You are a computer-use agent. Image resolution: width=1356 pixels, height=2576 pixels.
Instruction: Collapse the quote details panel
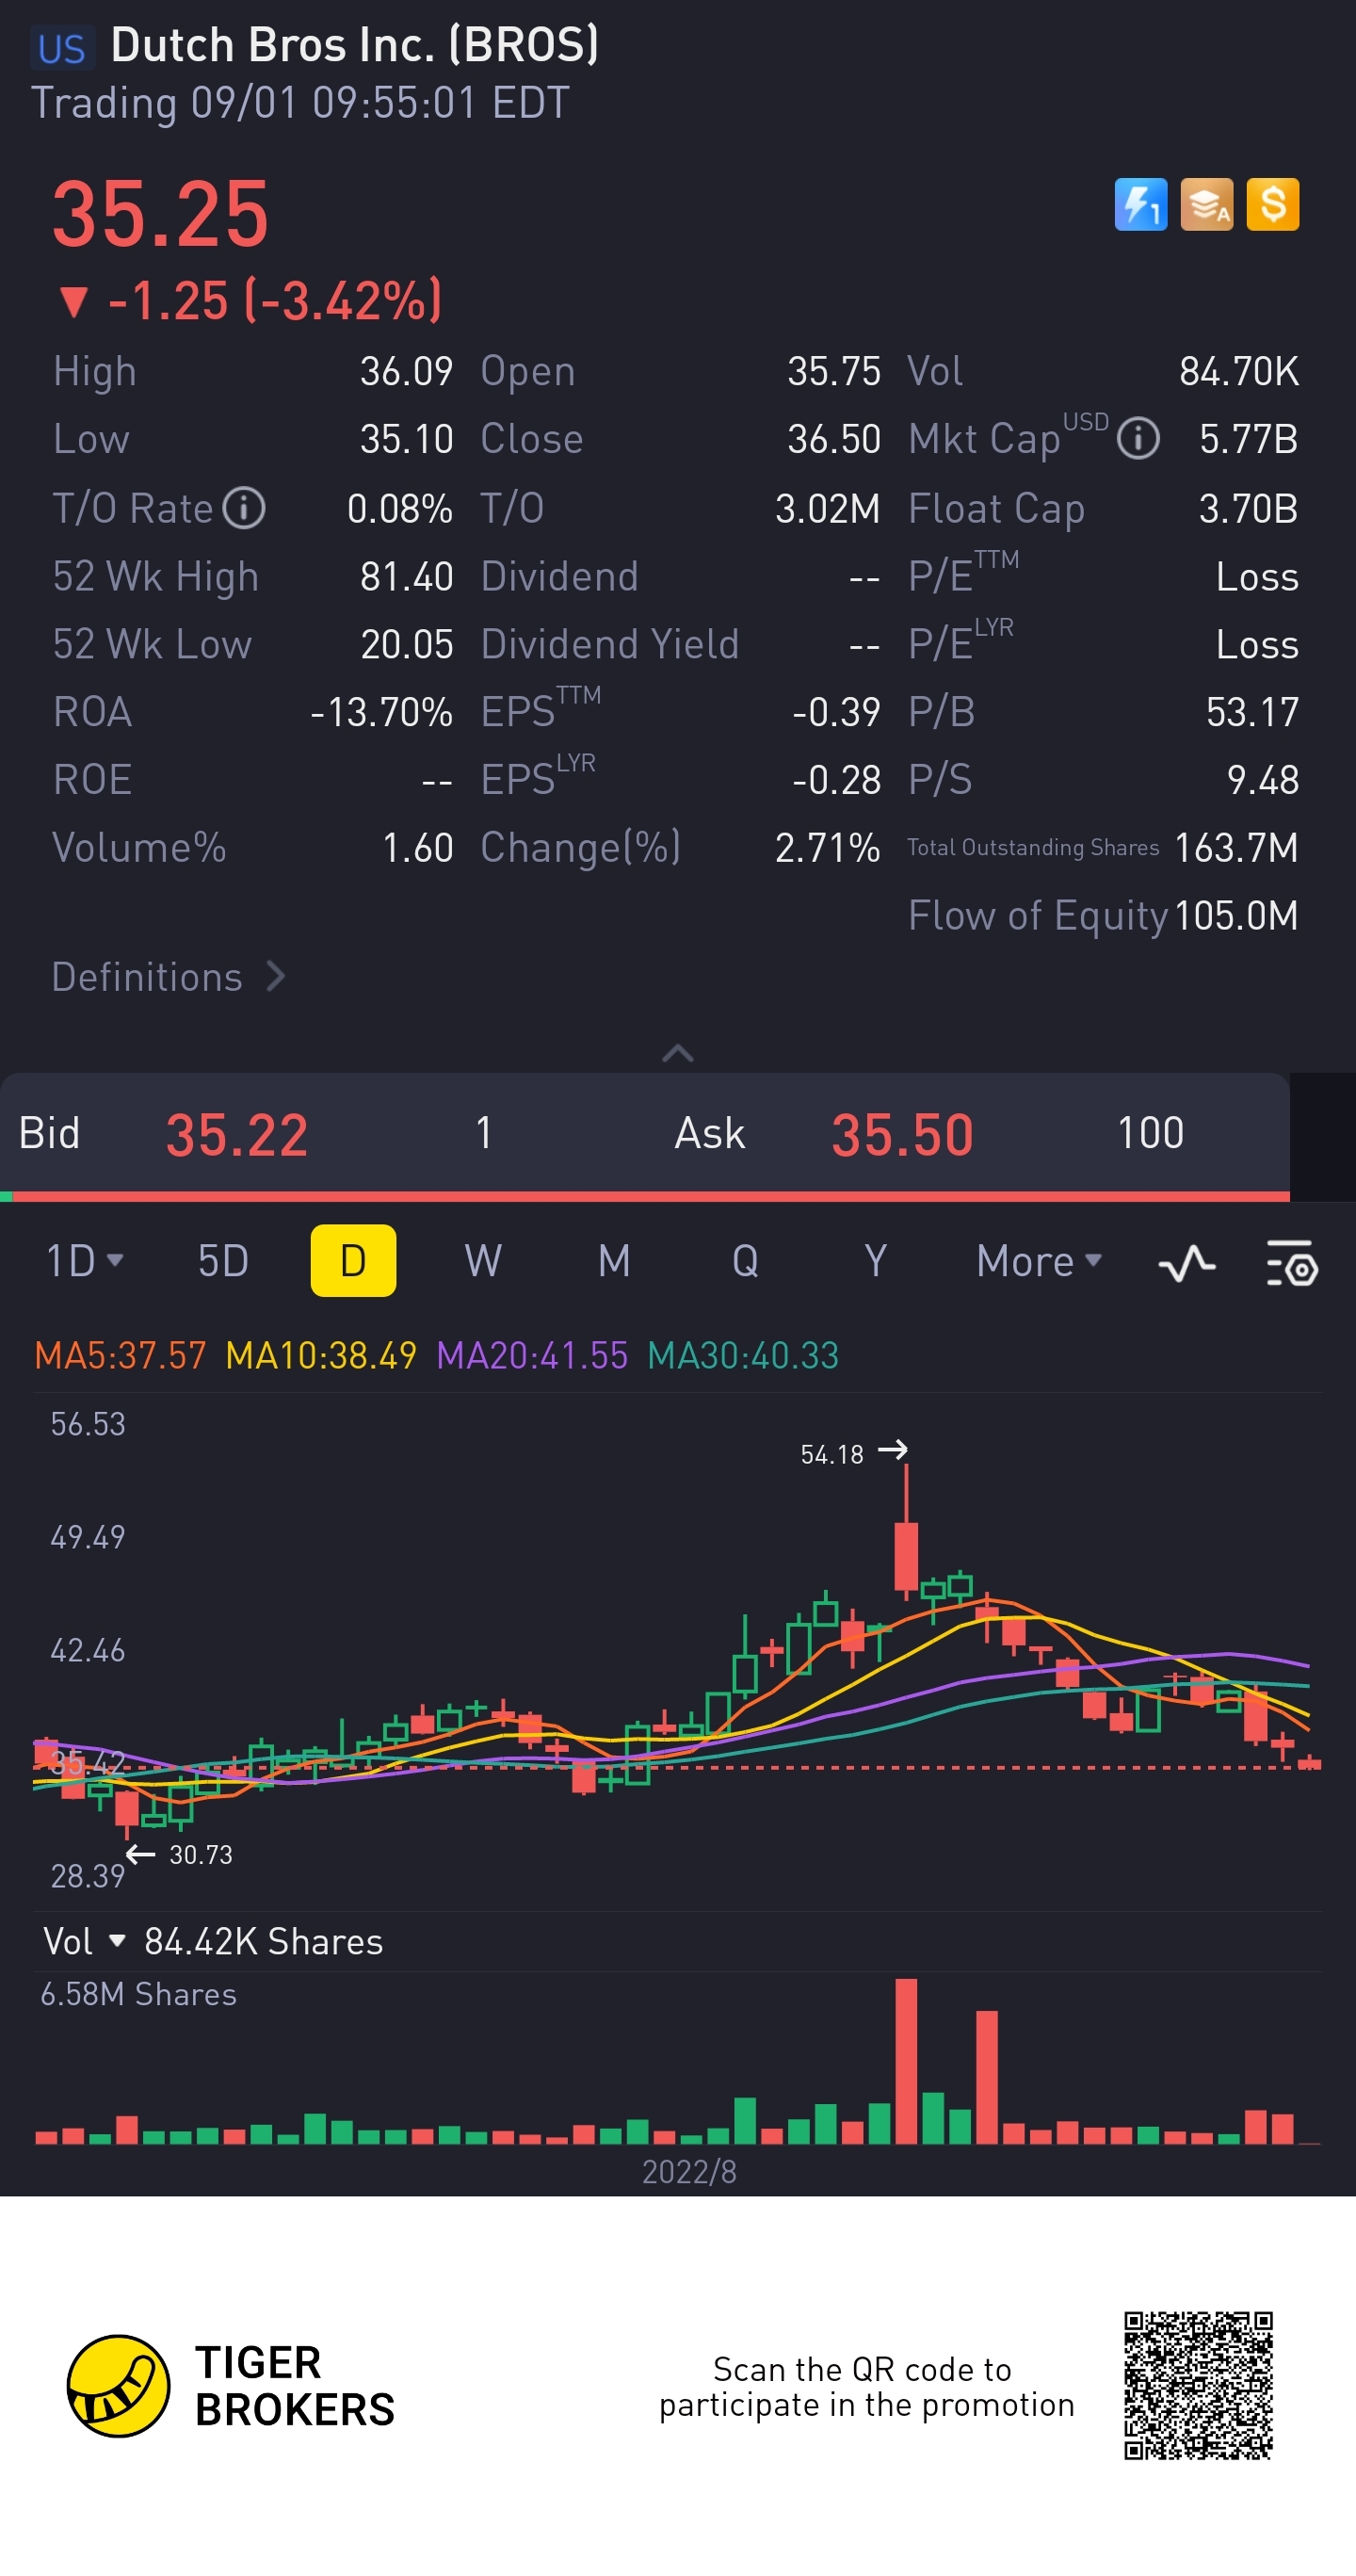tap(678, 1053)
